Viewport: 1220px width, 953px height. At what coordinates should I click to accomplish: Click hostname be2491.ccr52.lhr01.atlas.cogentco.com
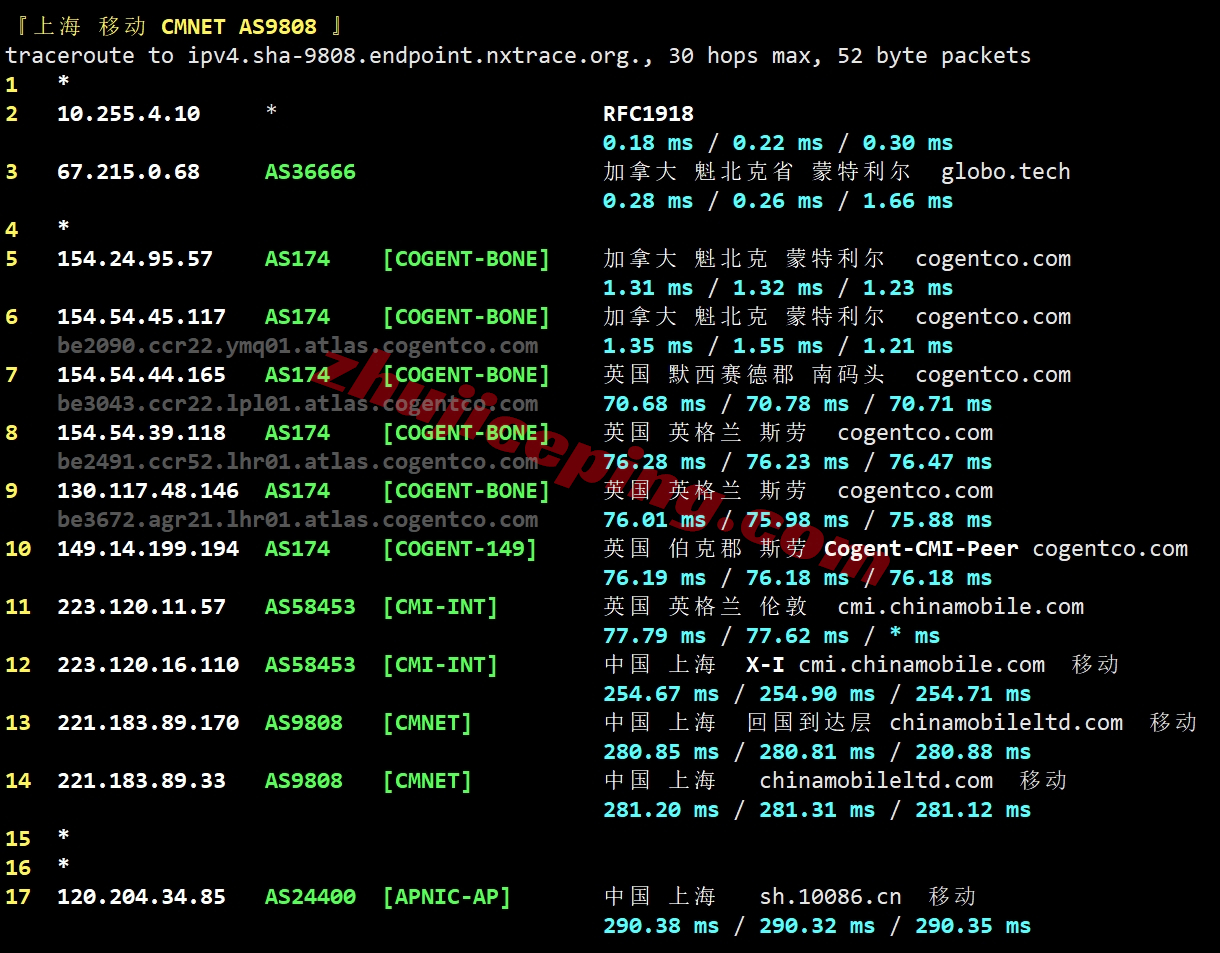click(297, 462)
